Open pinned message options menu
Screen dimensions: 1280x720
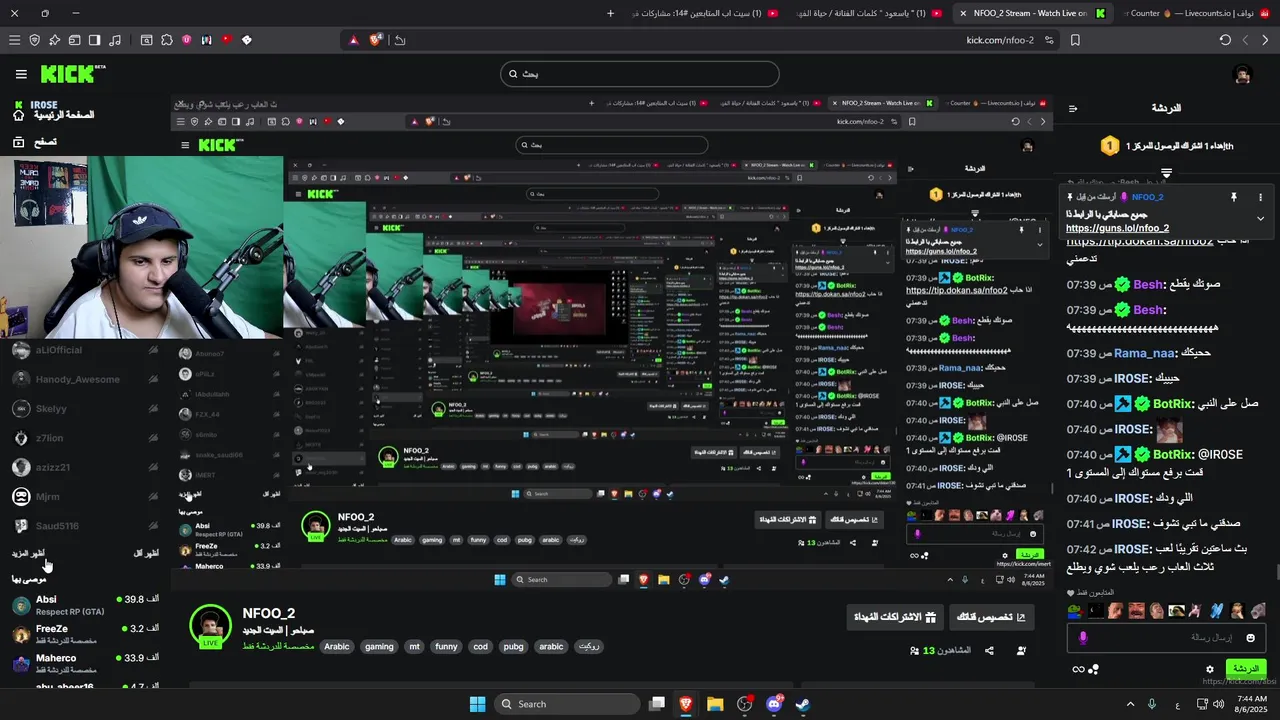coord(1260,198)
